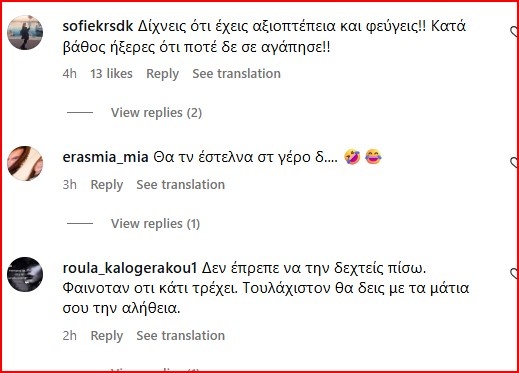This screenshot has width=519, height=373.
Task: Like erasmia_mia's comment with heart icon
Action: pos(514,162)
